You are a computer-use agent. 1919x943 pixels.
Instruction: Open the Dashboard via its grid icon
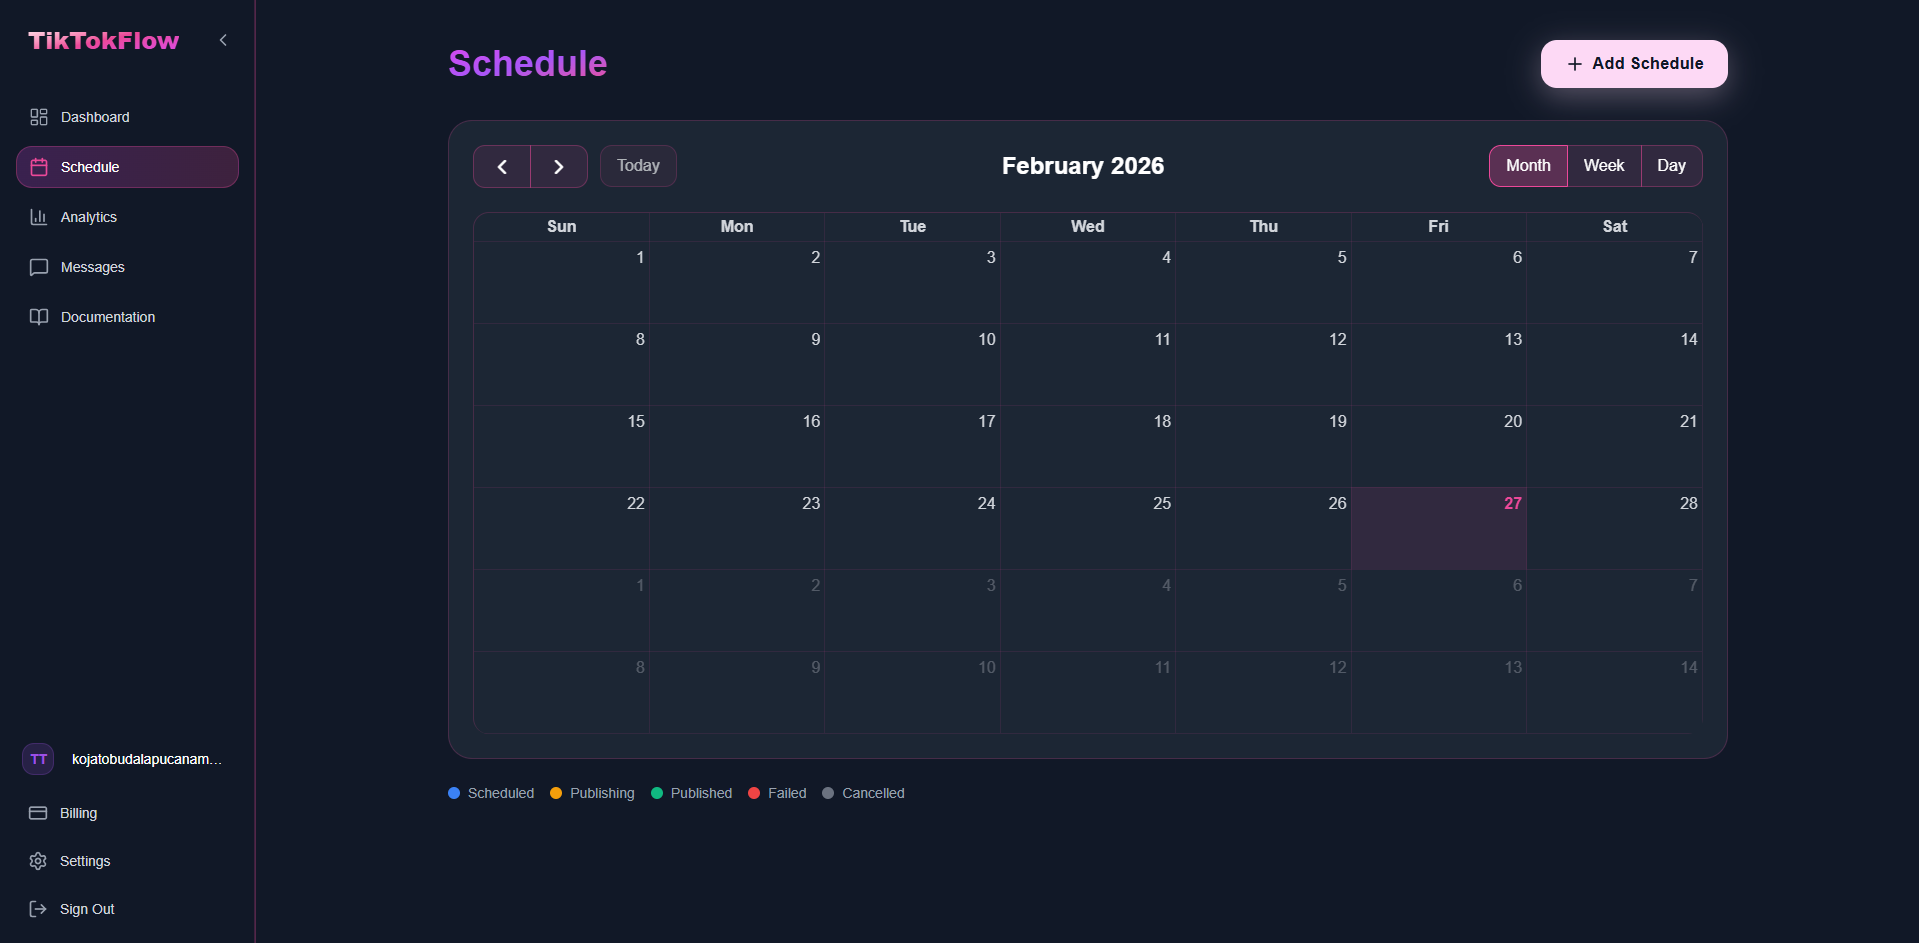(38, 117)
